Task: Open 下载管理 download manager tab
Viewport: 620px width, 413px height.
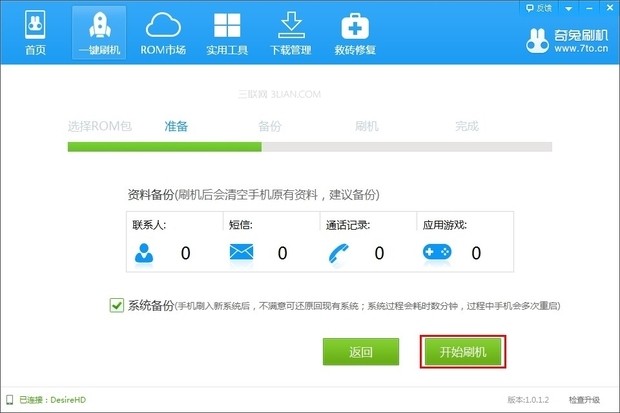Action: [x=291, y=33]
